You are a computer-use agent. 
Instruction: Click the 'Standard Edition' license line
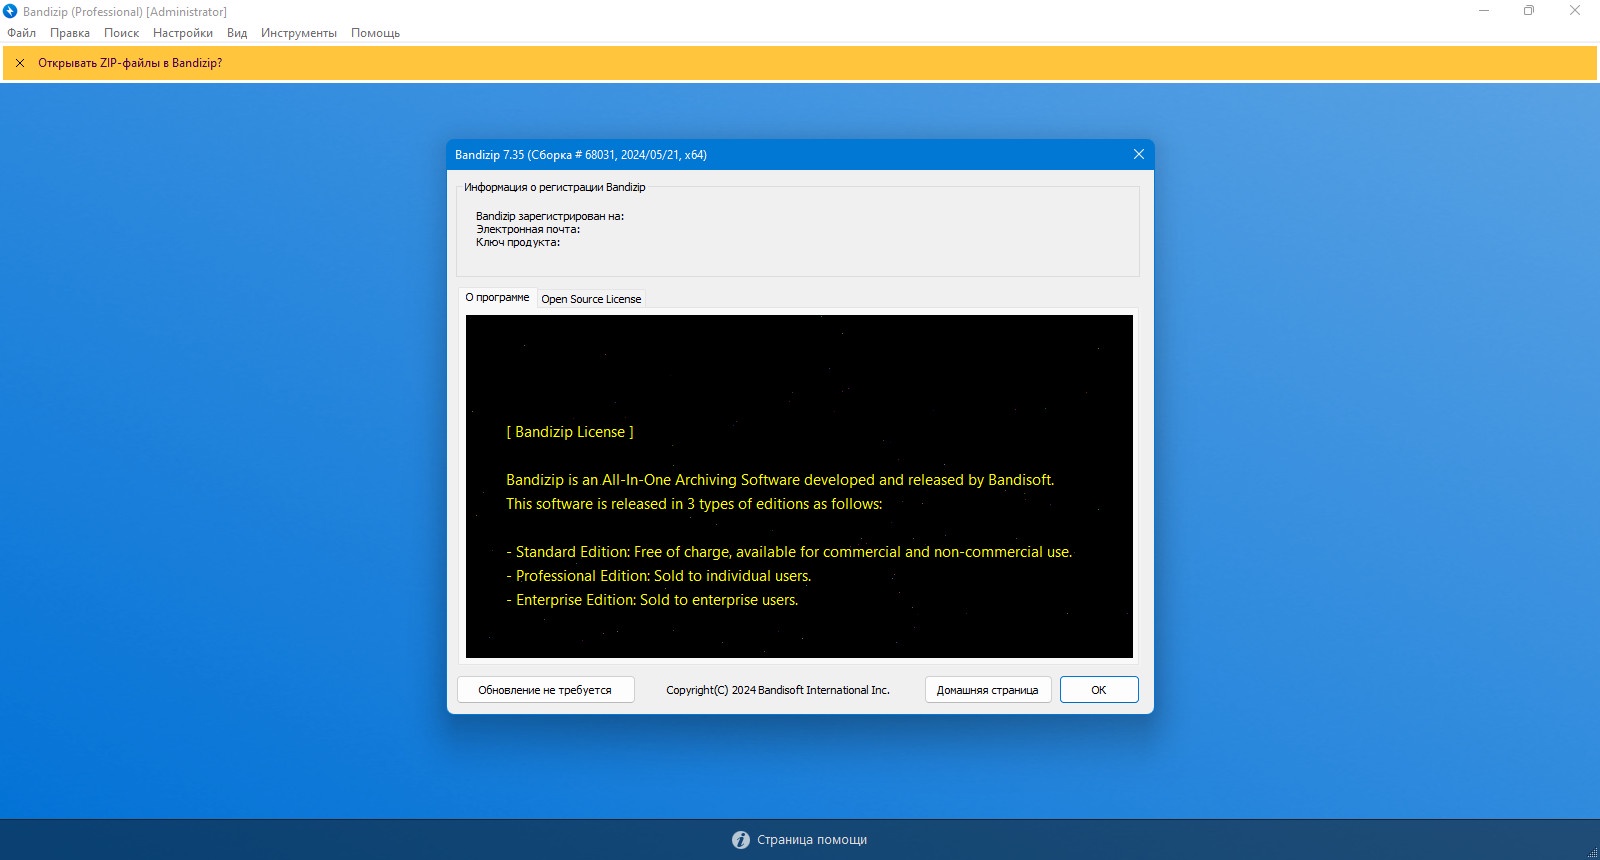click(x=789, y=552)
